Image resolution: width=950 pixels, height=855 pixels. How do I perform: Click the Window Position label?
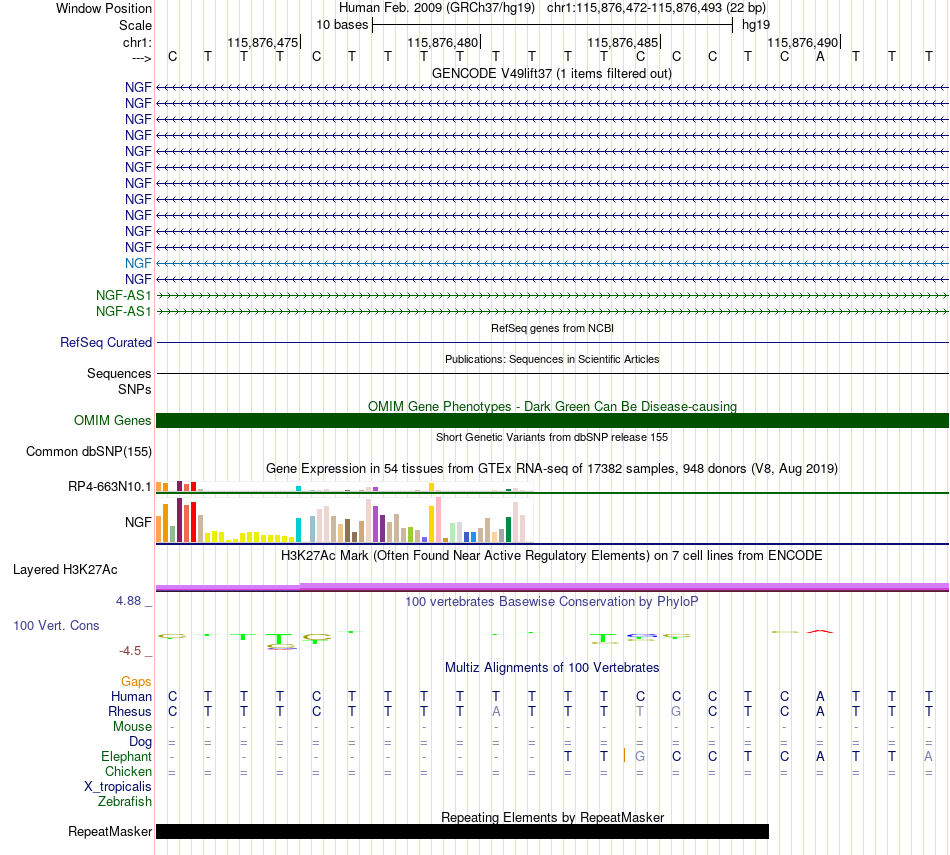click(104, 8)
